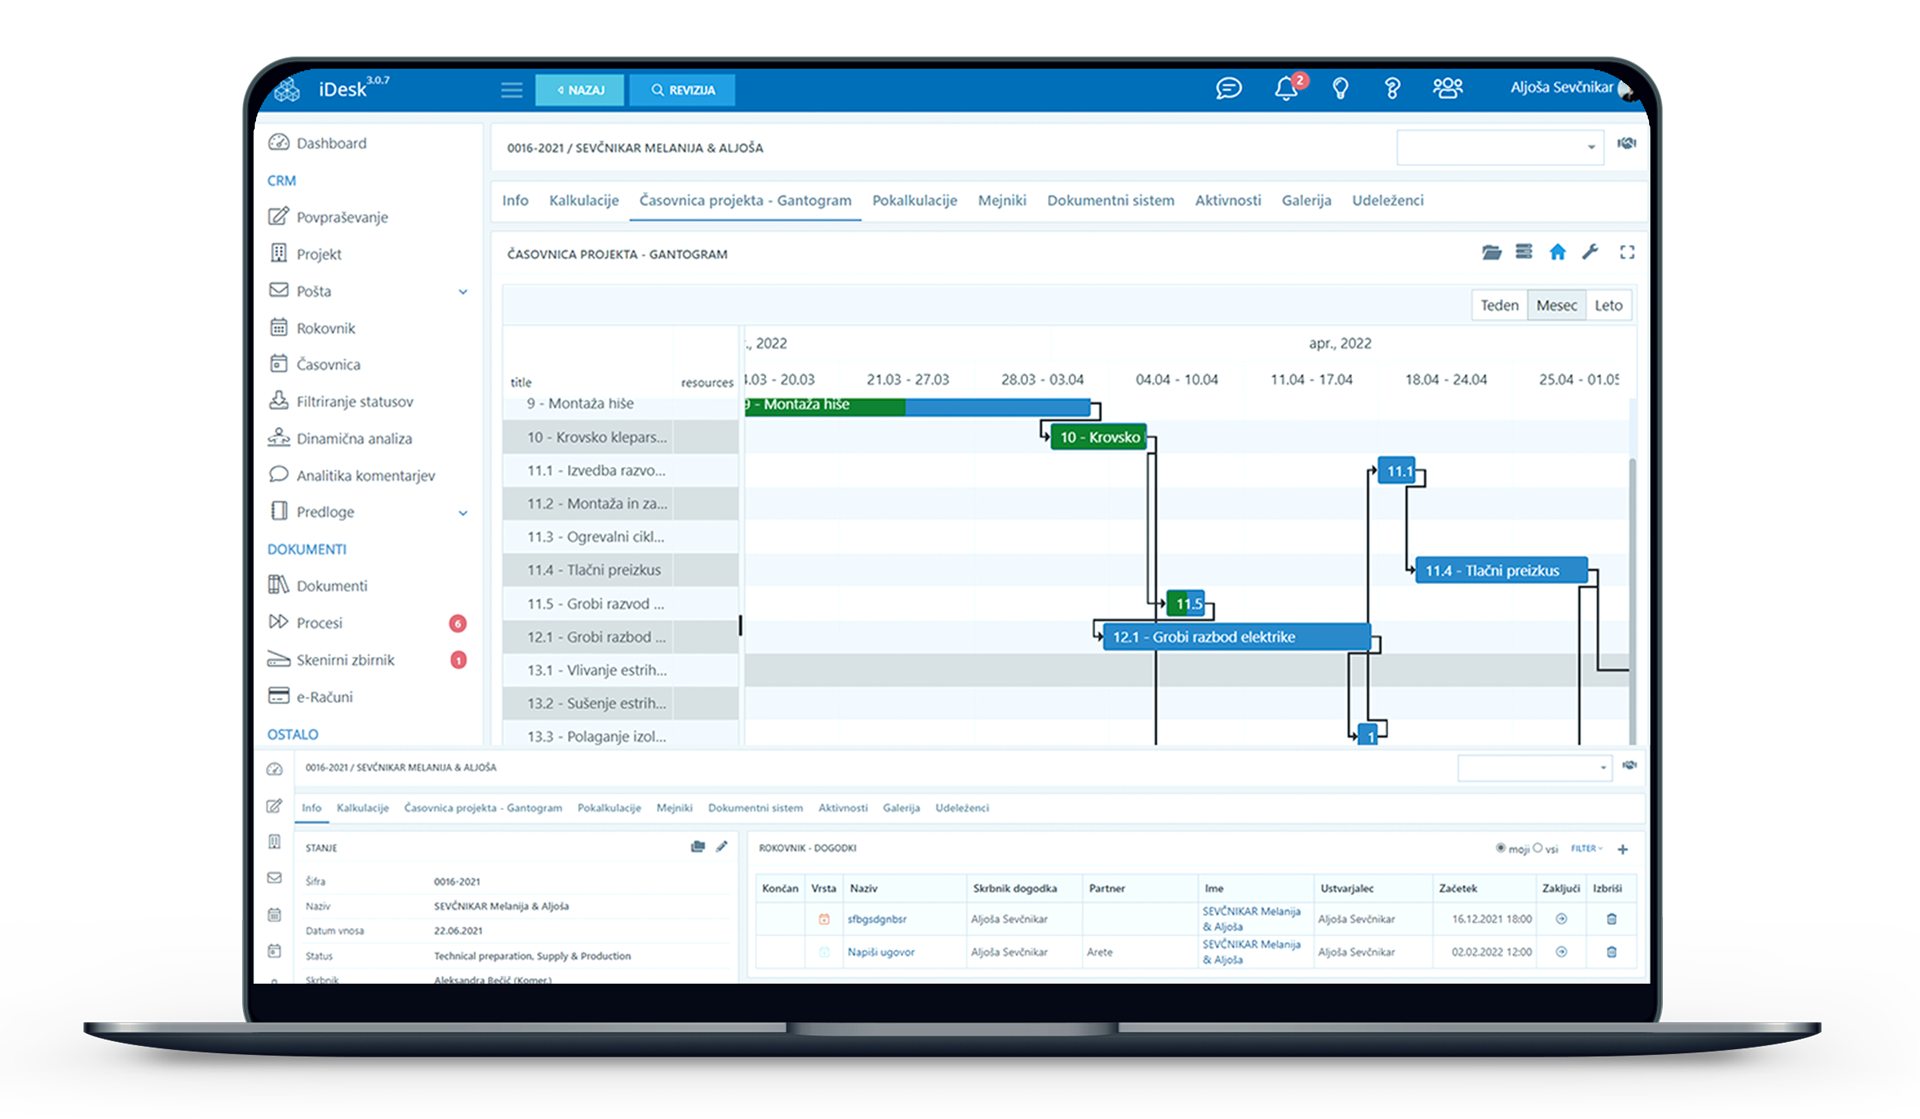Expand the Predloge sidebar submenu
The image size is (1920, 1119).
(463, 513)
